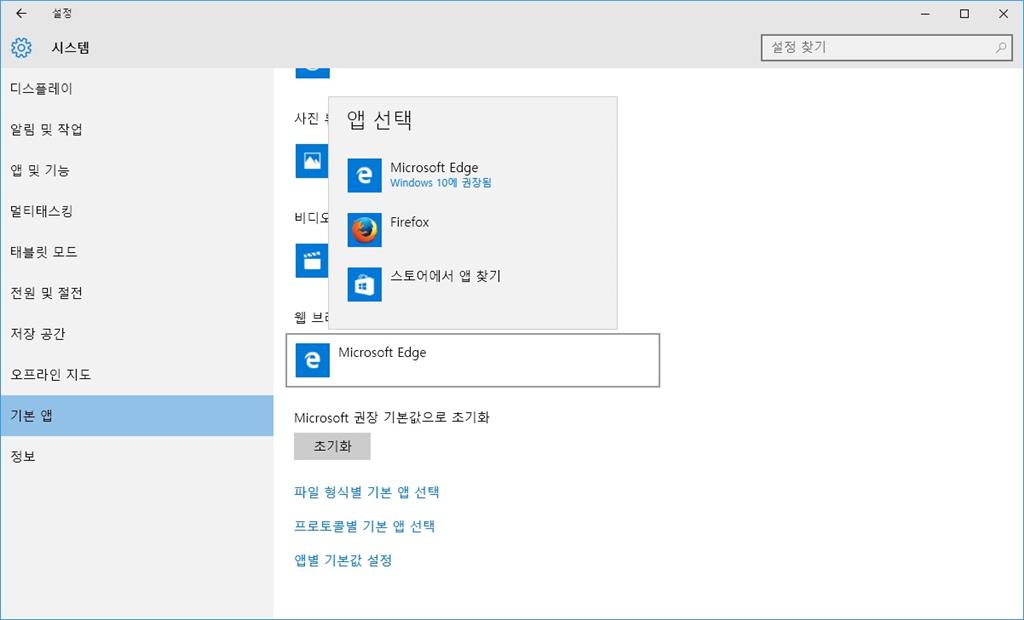Open 앱별 기본값 설정 link
The width and height of the screenshot is (1024, 620).
coord(343,560)
